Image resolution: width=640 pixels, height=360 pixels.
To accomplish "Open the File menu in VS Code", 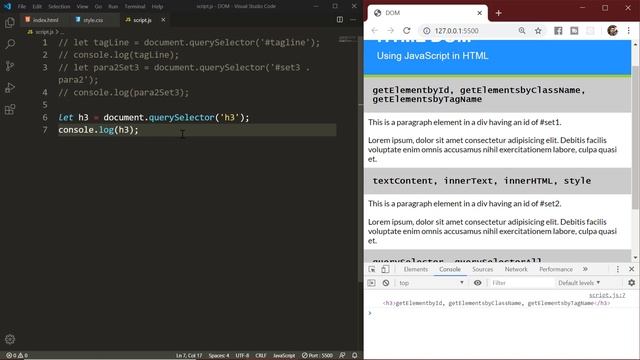I will (x=22, y=7).
